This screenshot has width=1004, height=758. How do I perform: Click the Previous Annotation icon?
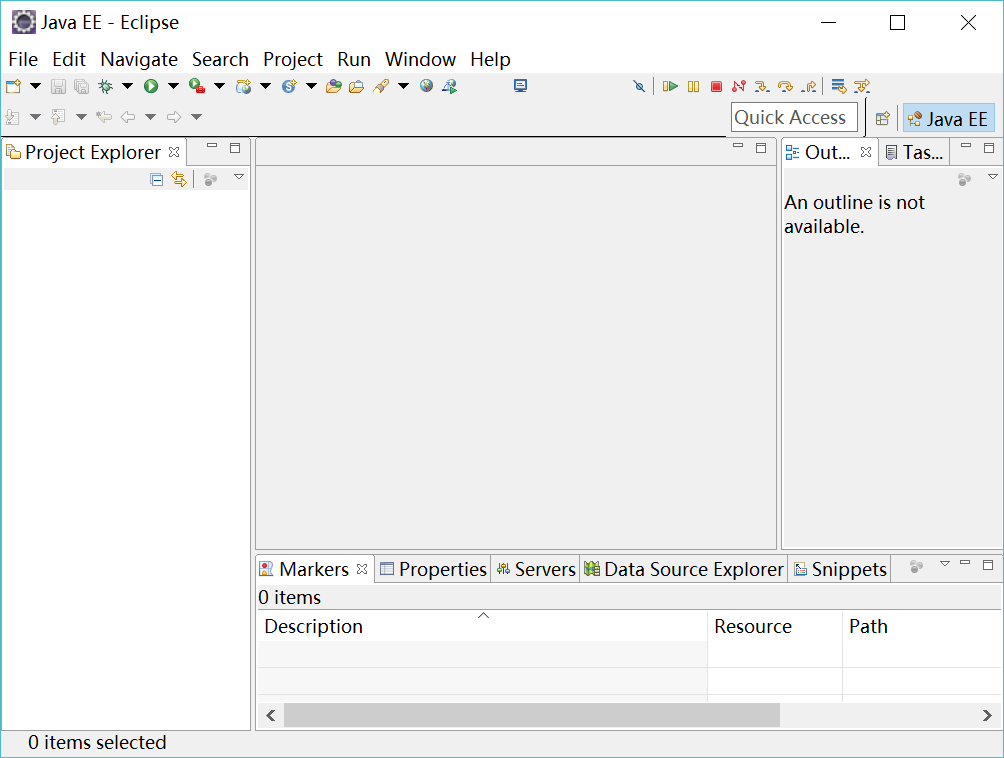tap(58, 117)
